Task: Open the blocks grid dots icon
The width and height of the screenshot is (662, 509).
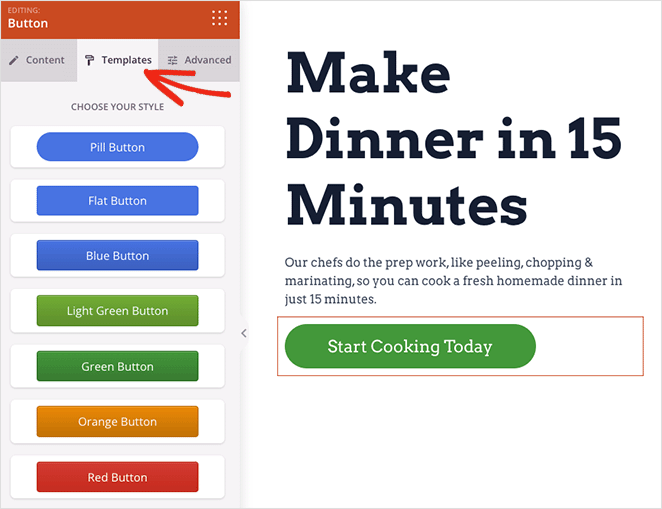Action: (x=220, y=18)
